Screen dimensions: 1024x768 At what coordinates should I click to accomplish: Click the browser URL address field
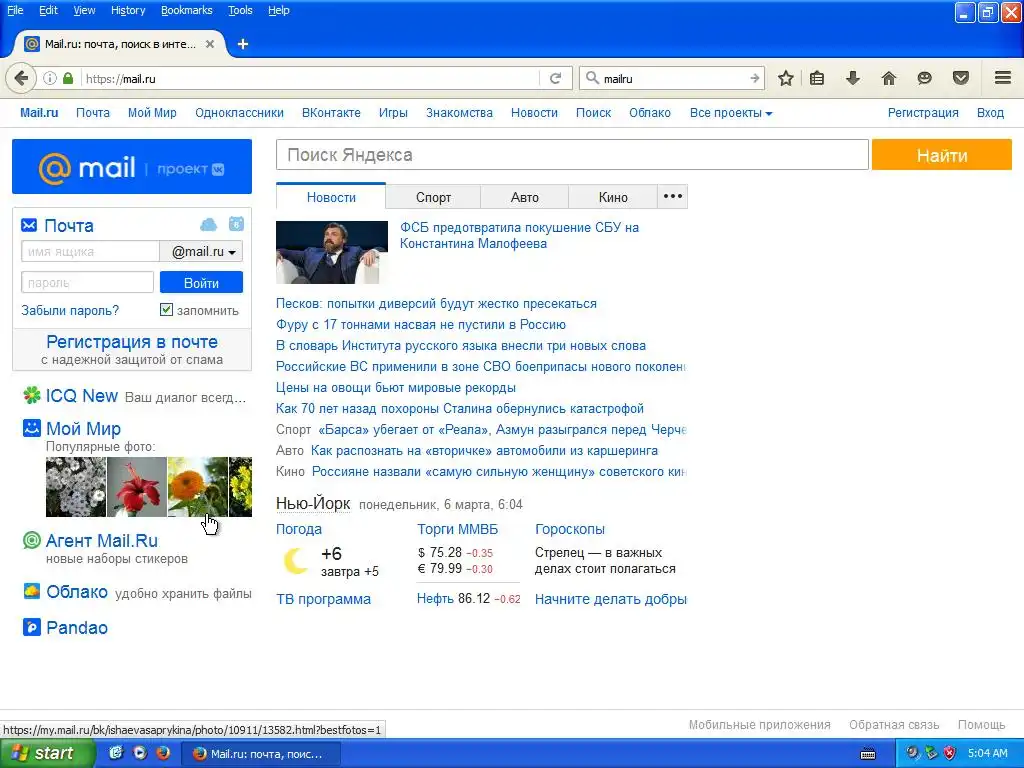tap(310, 78)
